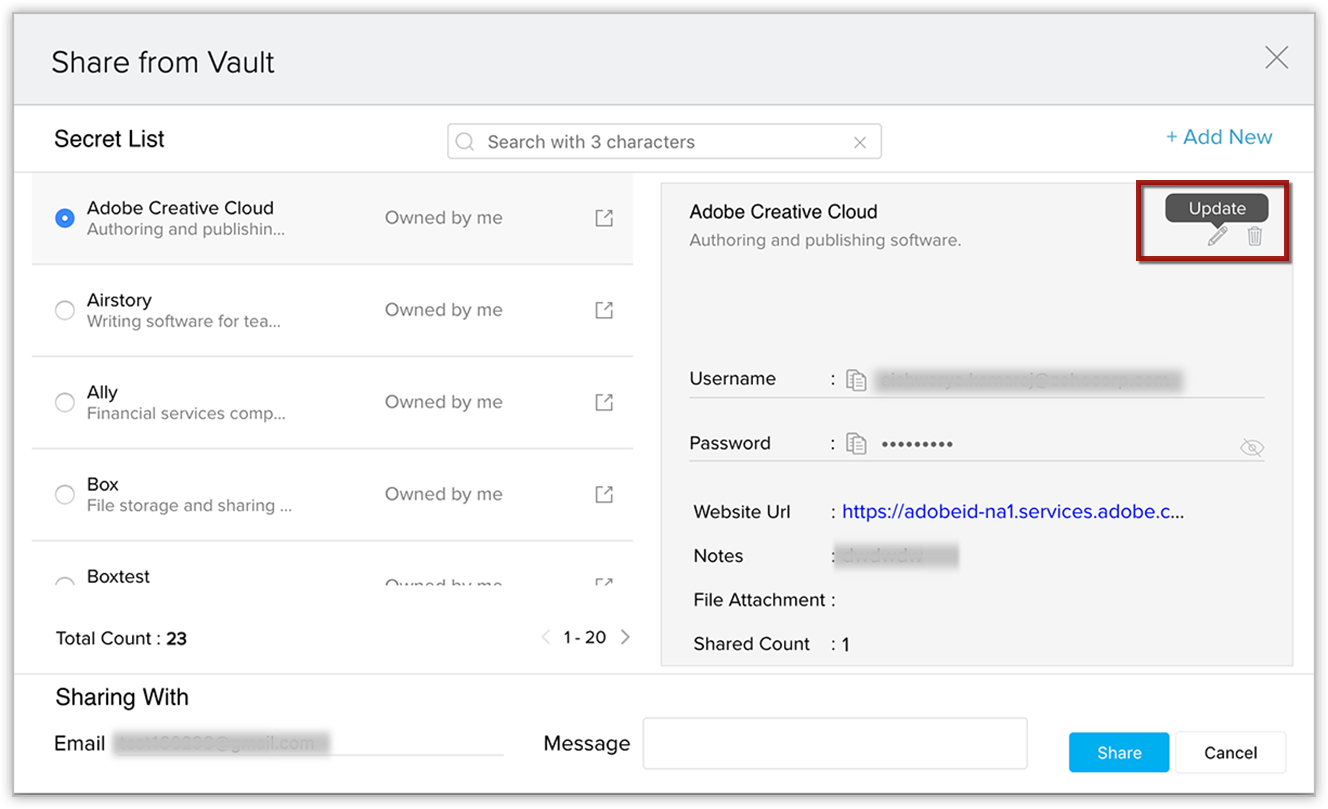Click the Message input field
Viewport: 1328px width, 809px height.
pos(834,744)
